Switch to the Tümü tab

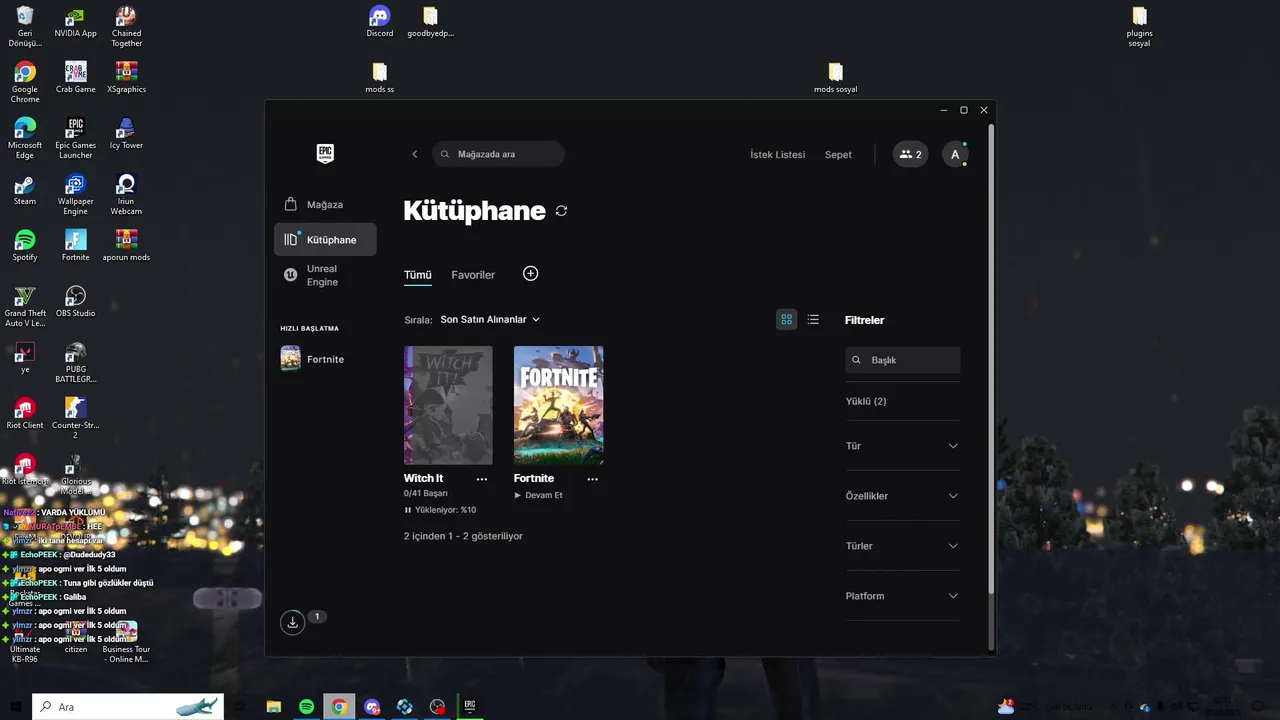418,275
